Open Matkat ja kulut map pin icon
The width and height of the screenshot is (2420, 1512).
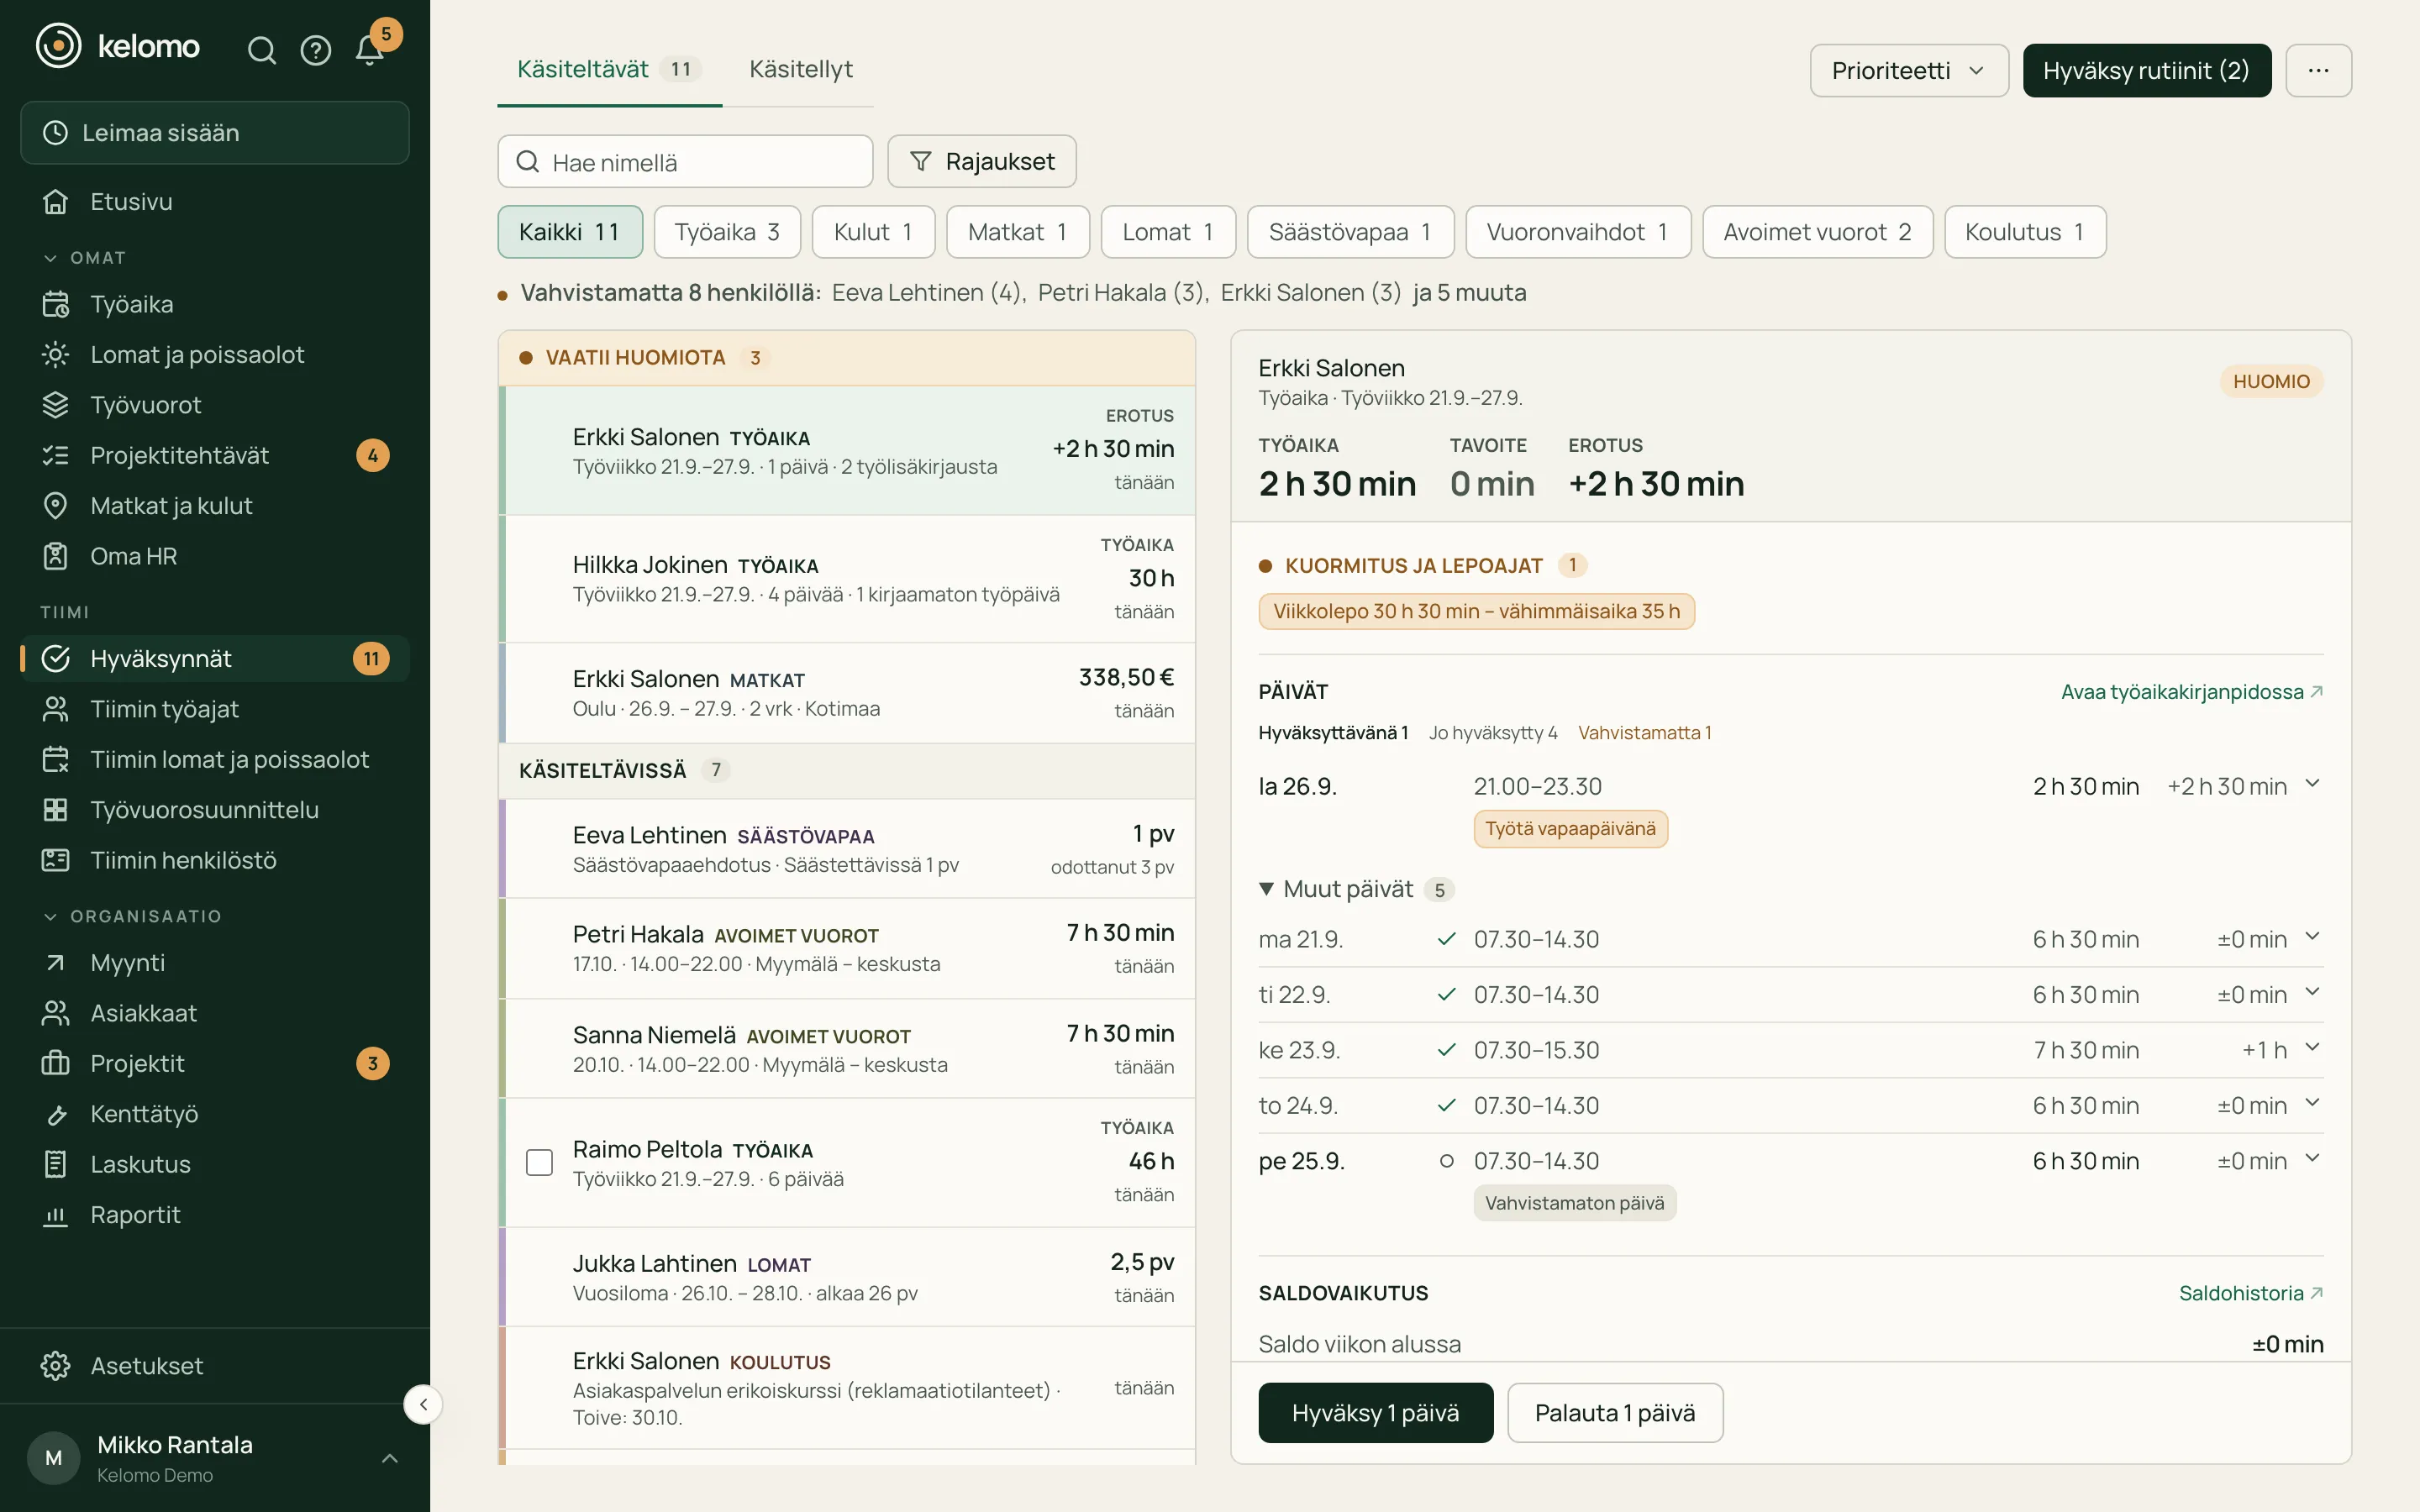tap(56, 506)
